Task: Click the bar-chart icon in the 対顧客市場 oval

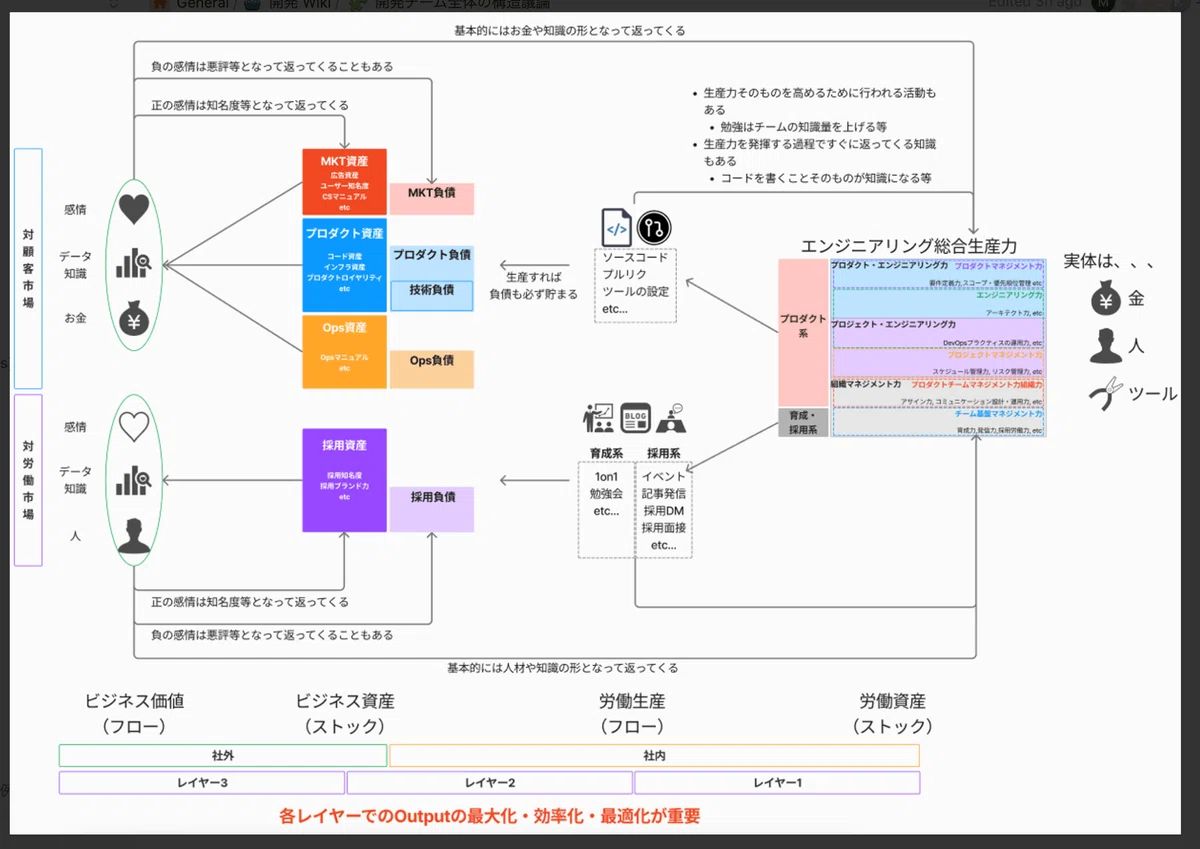Action: [133, 264]
